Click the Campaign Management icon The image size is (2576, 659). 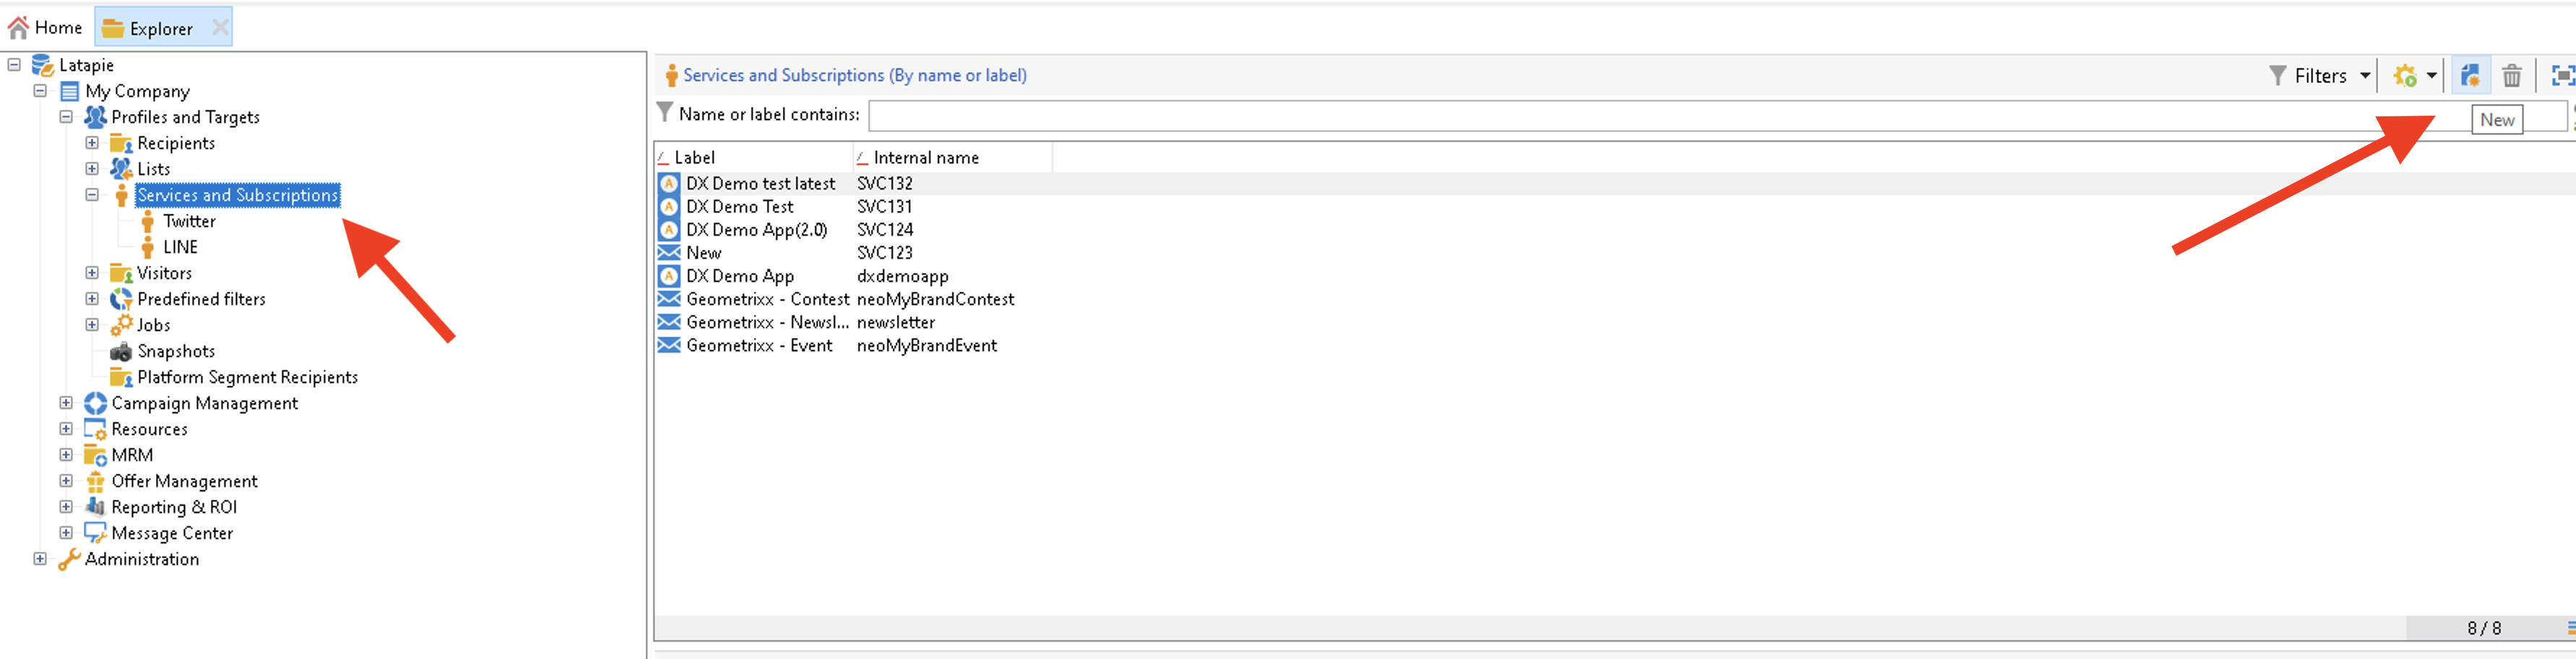tap(95, 403)
